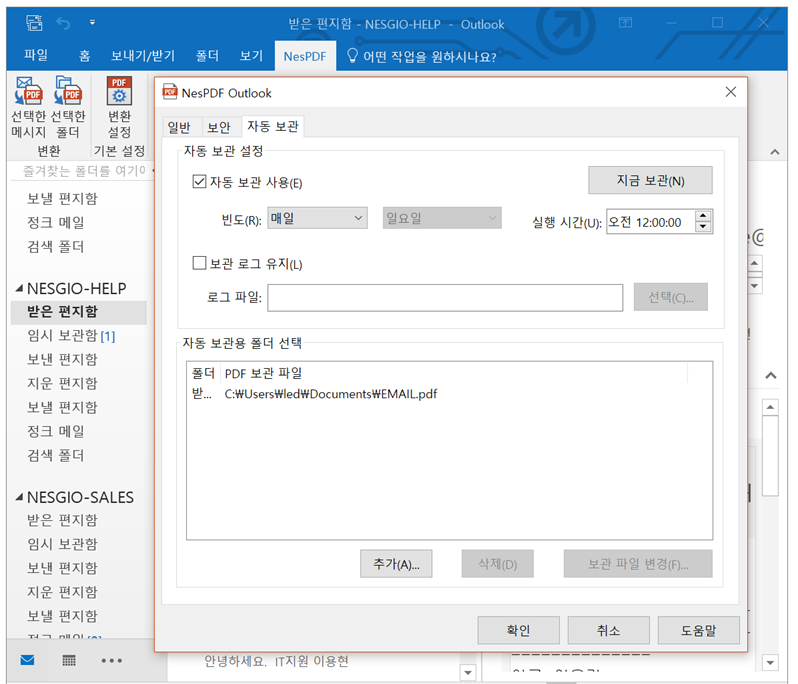Screen dimensions: 798x684
Task: Collapse the NESGIO-HELP account tree
Action: (x=19, y=289)
